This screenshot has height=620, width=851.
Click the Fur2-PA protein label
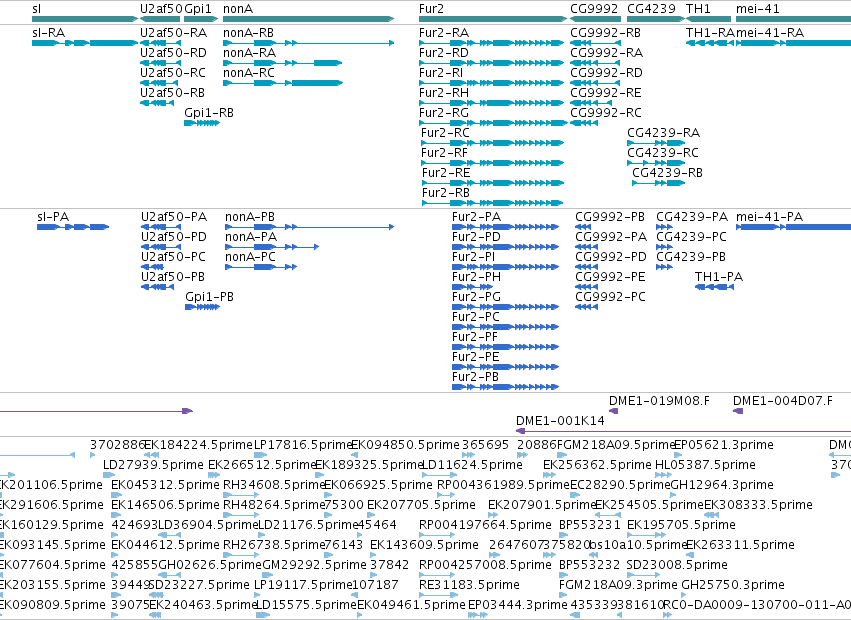[x=476, y=217]
